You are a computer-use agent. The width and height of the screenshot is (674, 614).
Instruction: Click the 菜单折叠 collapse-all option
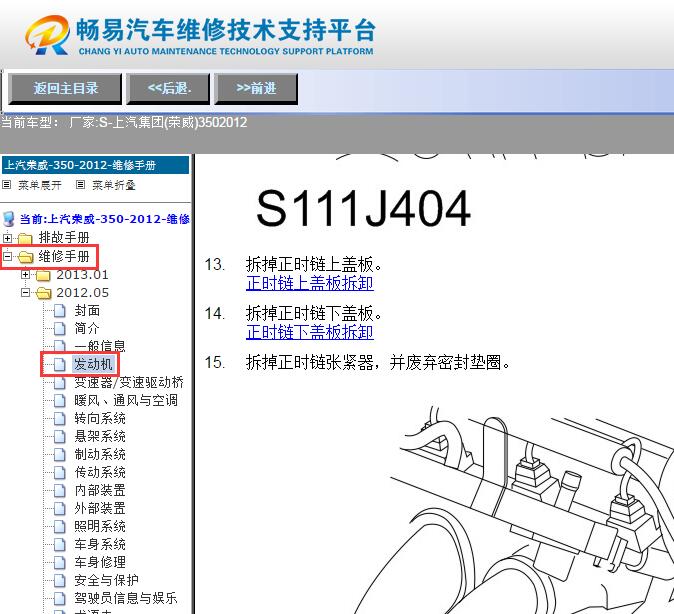click(114, 185)
